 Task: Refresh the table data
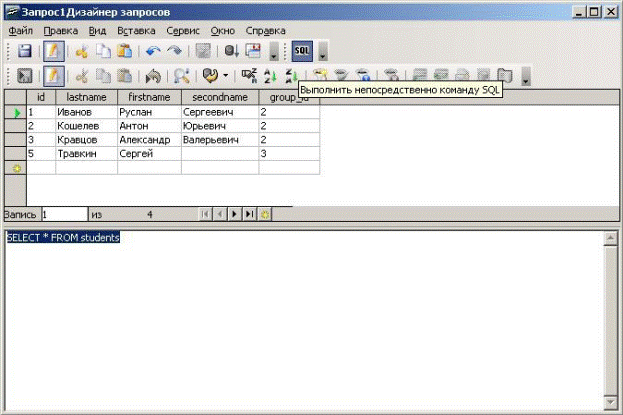click(211, 76)
